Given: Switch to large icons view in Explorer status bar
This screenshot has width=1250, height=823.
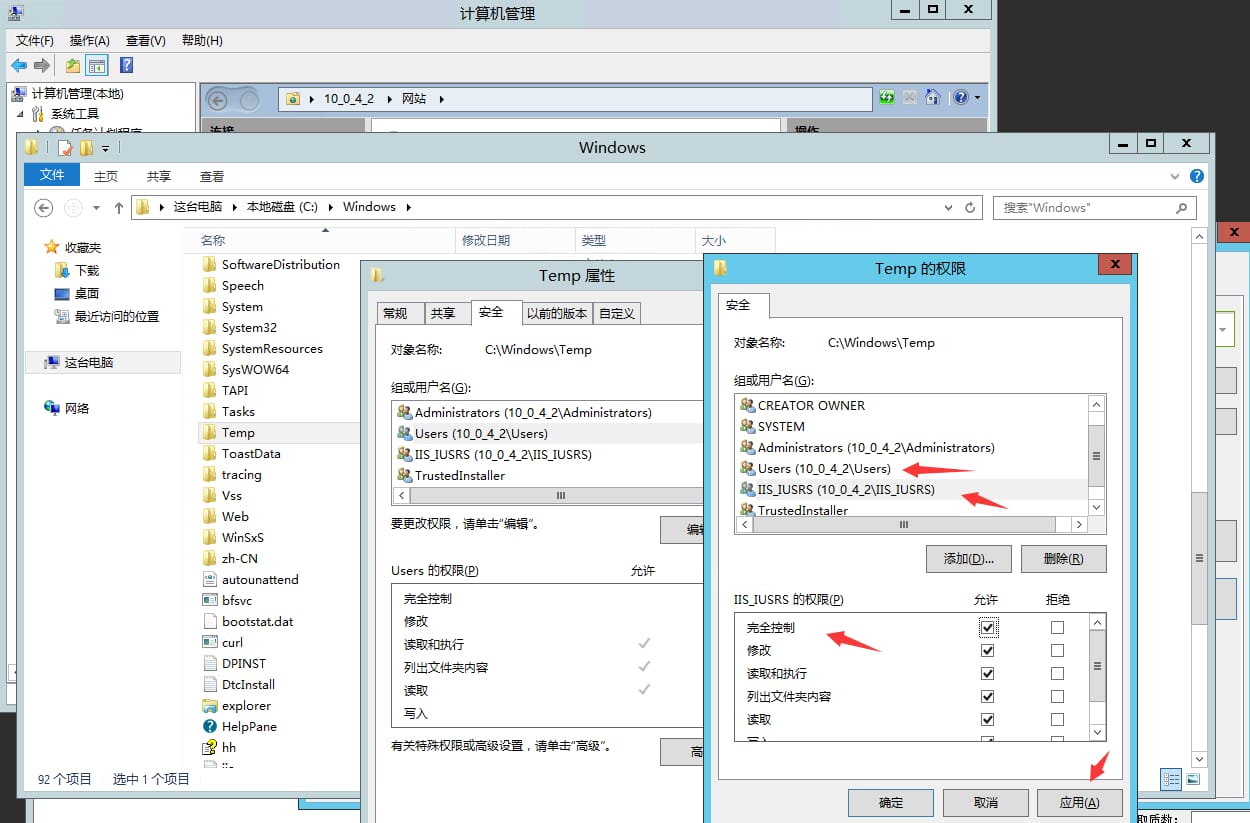Looking at the screenshot, I should [x=1192, y=778].
